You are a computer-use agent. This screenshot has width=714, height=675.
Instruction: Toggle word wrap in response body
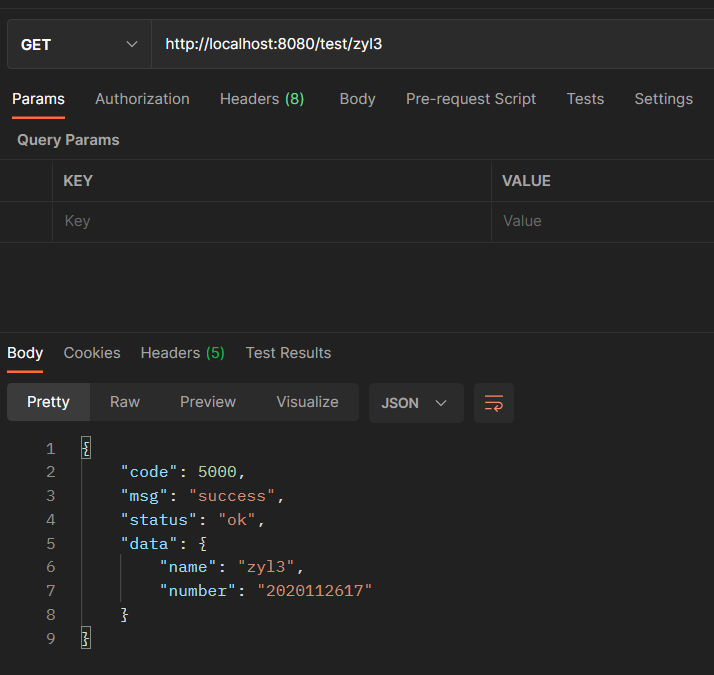(x=494, y=403)
